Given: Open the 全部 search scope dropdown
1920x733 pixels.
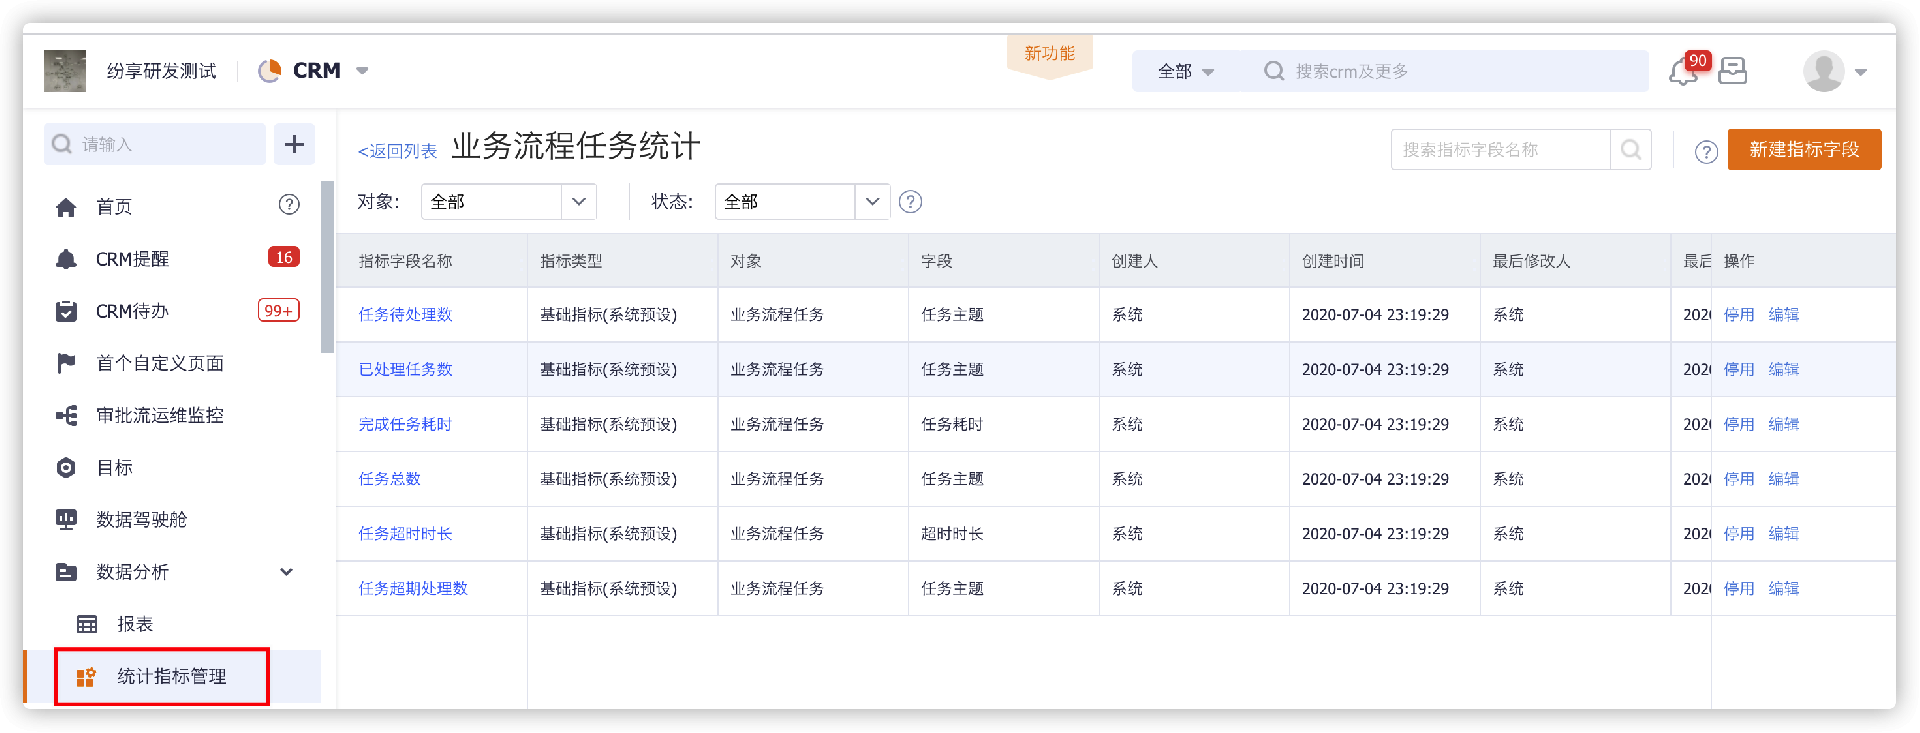Looking at the screenshot, I should coord(1186,71).
